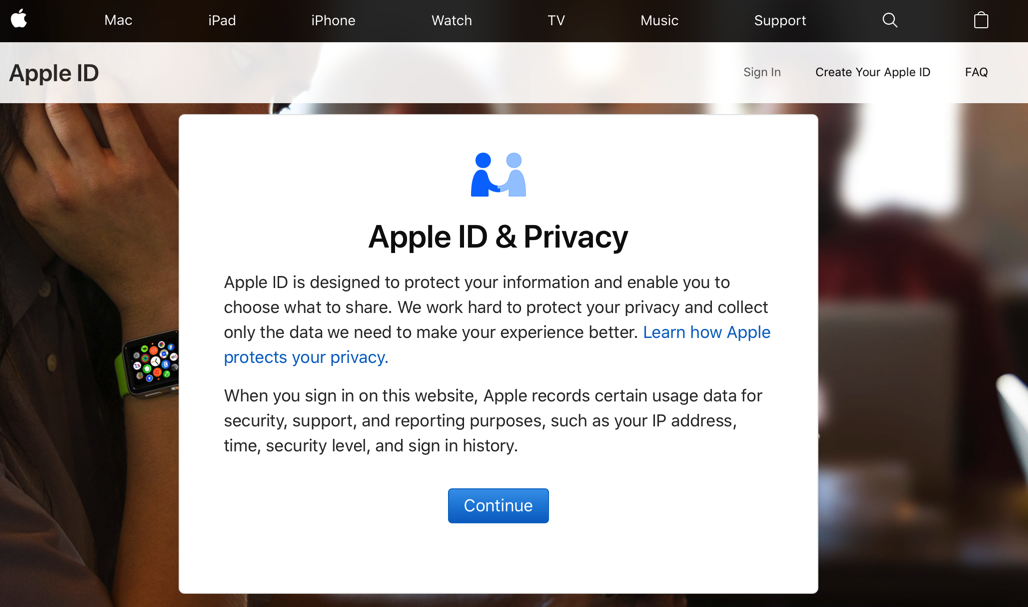Navigate to the TV section

click(556, 20)
